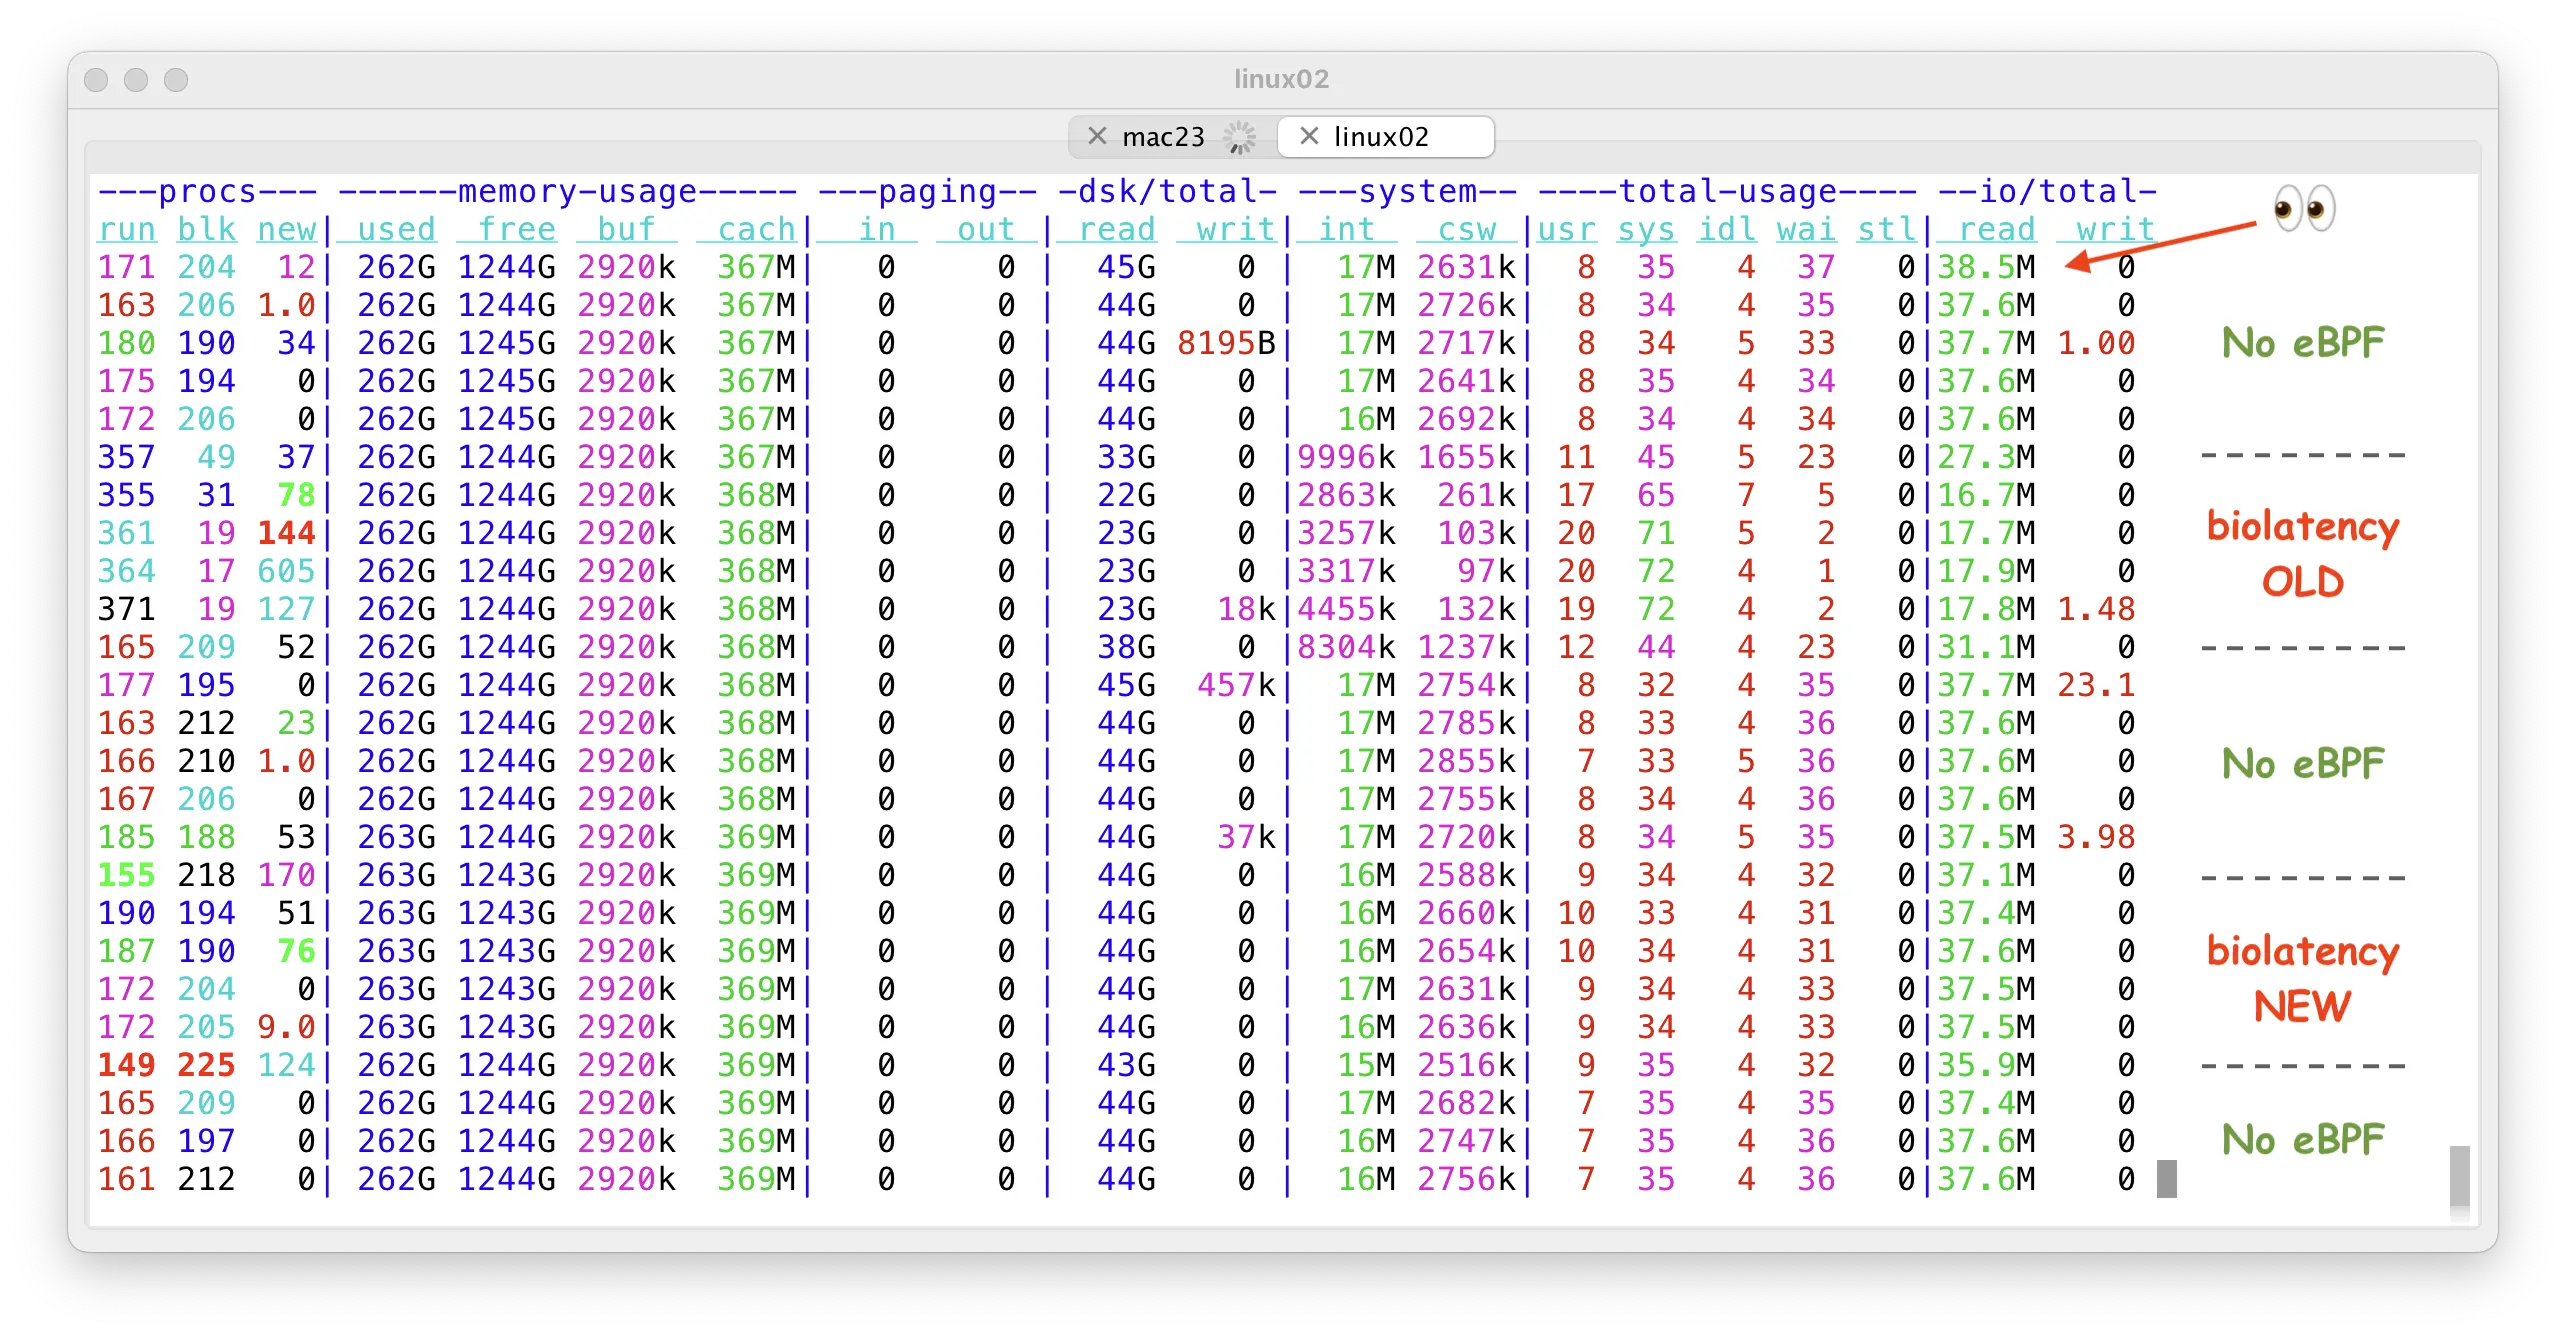Click the bold red blk value 225
The height and width of the screenshot is (1336, 2566).
click(x=207, y=1065)
